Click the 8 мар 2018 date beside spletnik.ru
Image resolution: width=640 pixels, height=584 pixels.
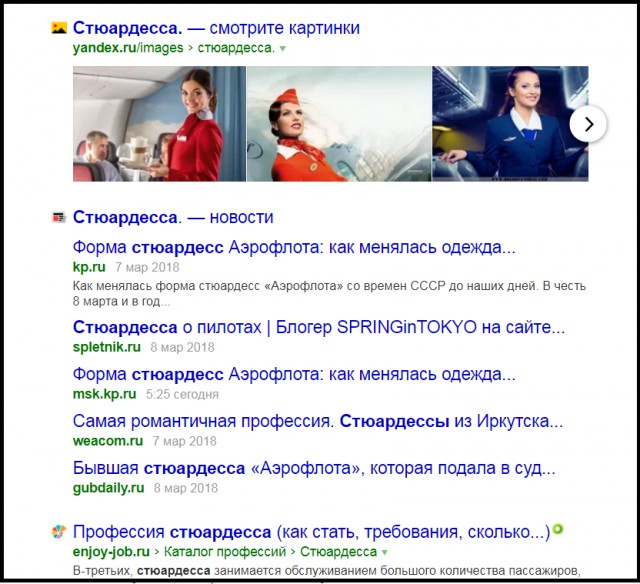tap(182, 347)
